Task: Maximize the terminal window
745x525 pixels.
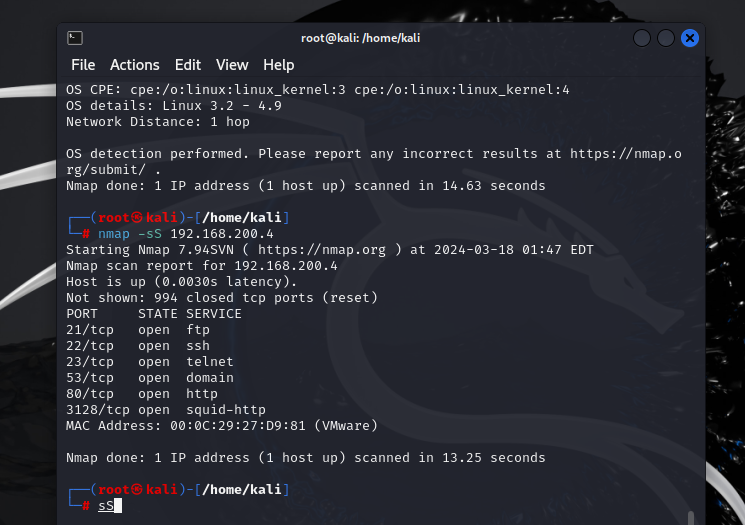Action: (x=666, y=38)
